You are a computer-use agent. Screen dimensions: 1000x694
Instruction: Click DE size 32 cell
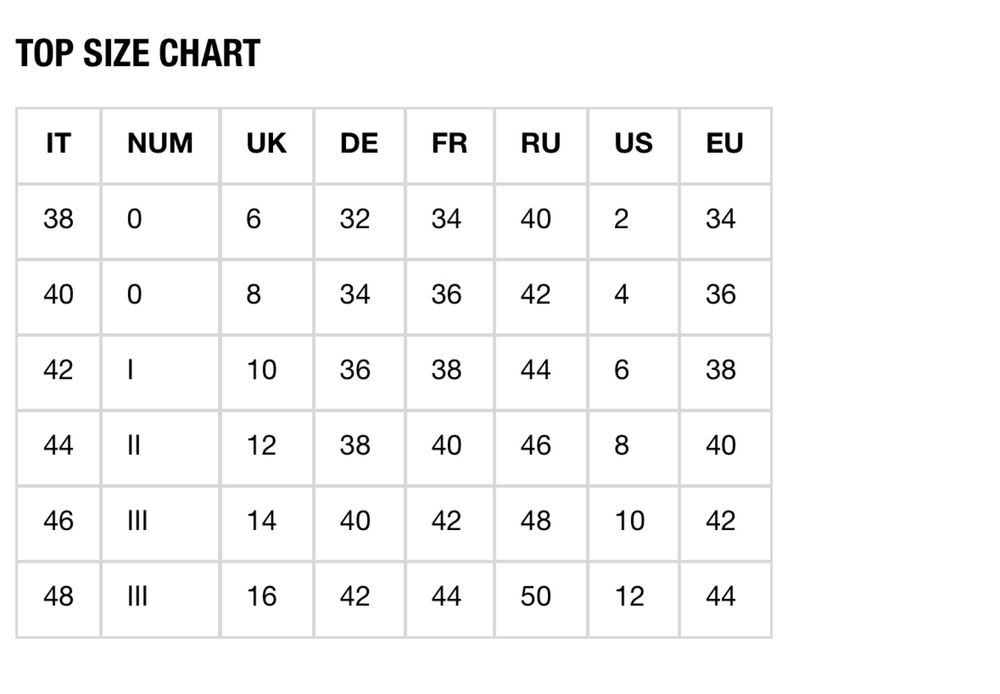pyautogui.click(x=360, y=221)
